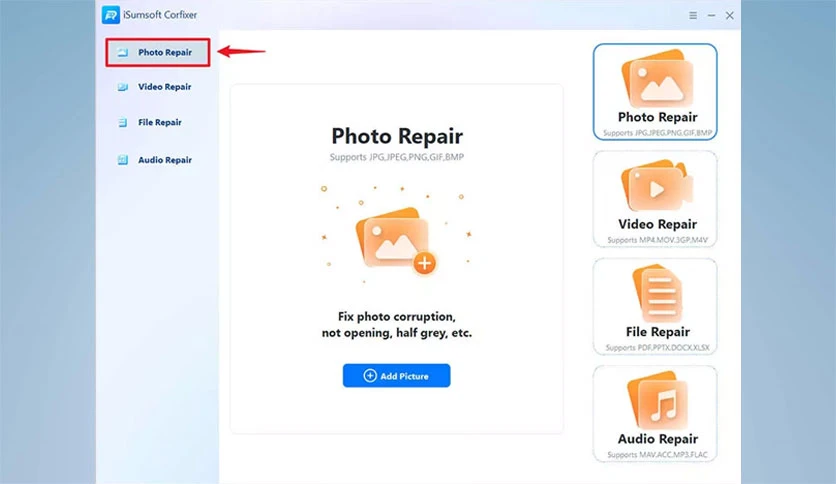This screenshot has height=484, width=836.
Task: Open the File Repair card on right
Action: click(655, 306)
